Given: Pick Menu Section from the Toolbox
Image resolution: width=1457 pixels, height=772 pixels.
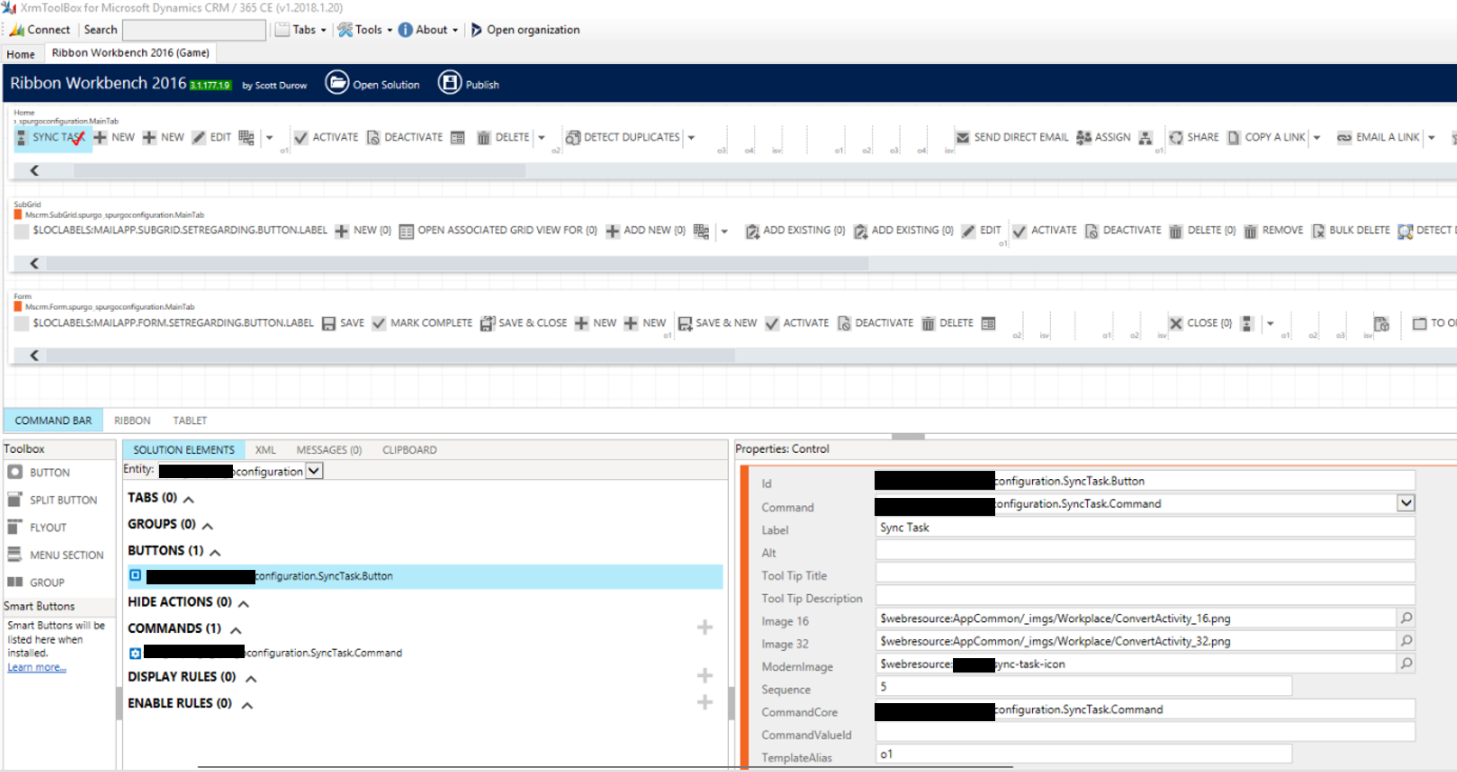Looking at the screenshot, I should [x=56, y=555].
